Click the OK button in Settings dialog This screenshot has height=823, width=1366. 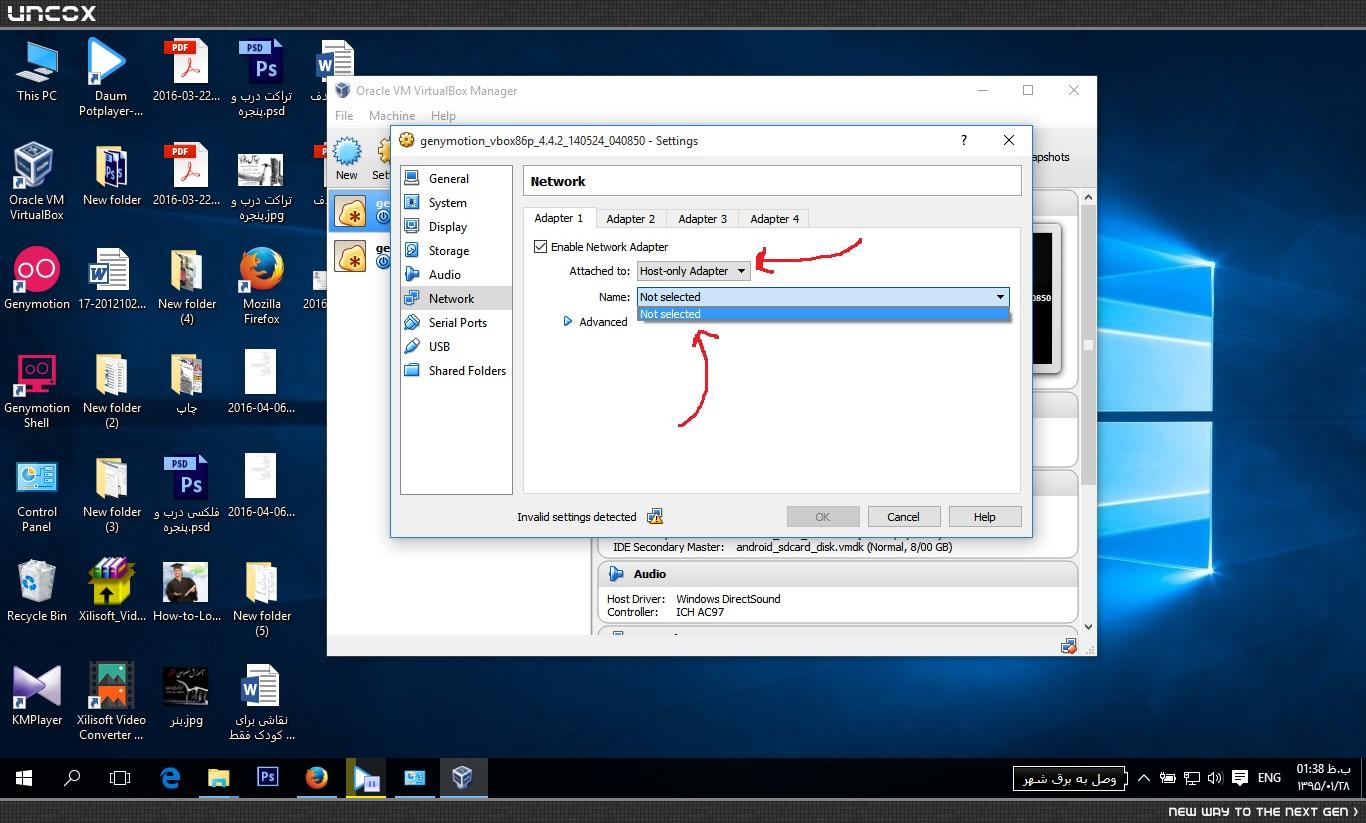823,517
